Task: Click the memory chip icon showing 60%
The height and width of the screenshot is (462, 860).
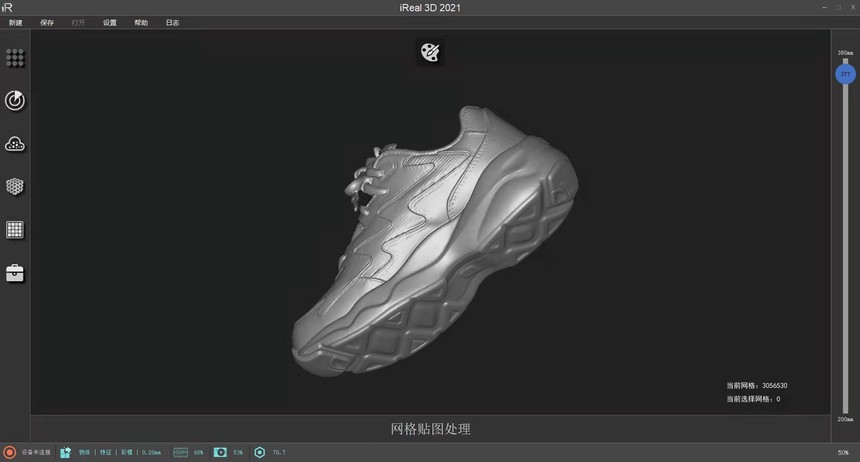Action: click(180, 452)
